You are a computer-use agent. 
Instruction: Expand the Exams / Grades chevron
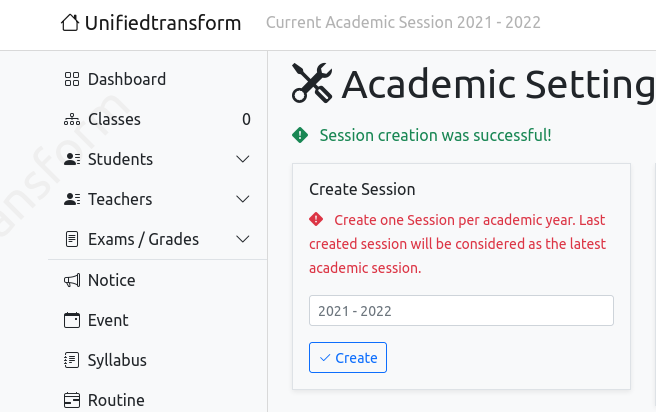[242, 240]
